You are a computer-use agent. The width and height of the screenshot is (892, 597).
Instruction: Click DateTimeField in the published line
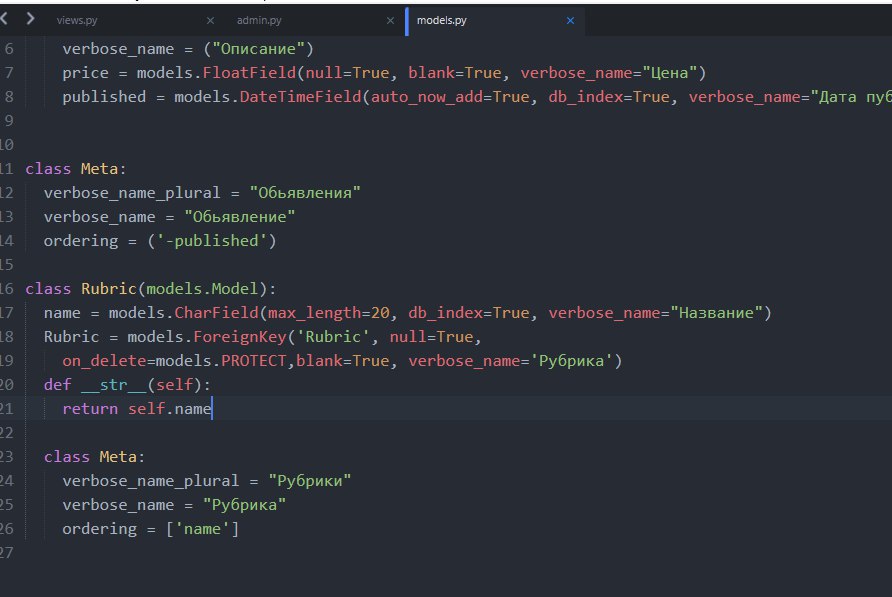[x=300, y=97]
